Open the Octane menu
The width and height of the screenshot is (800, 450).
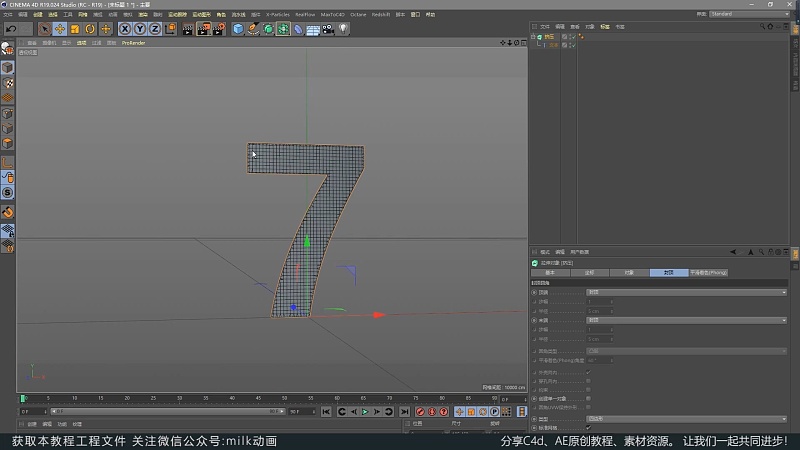tap(358, 15)
